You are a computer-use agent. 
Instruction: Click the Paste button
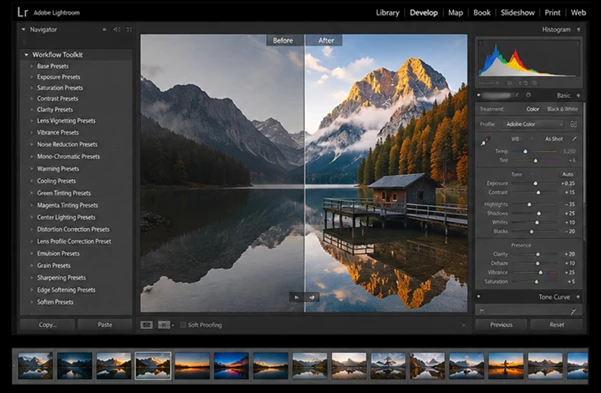pyautogui.click(x=105, y=325)
